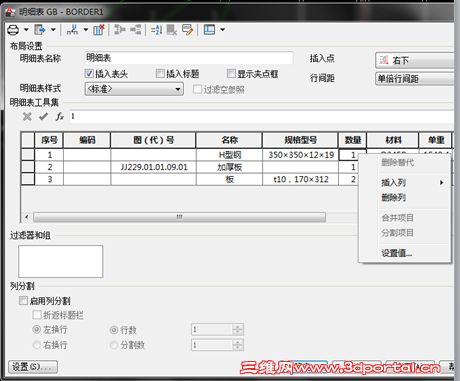Click the 行数 value spinner arrows
460x381 pixels.
(237, 330)
